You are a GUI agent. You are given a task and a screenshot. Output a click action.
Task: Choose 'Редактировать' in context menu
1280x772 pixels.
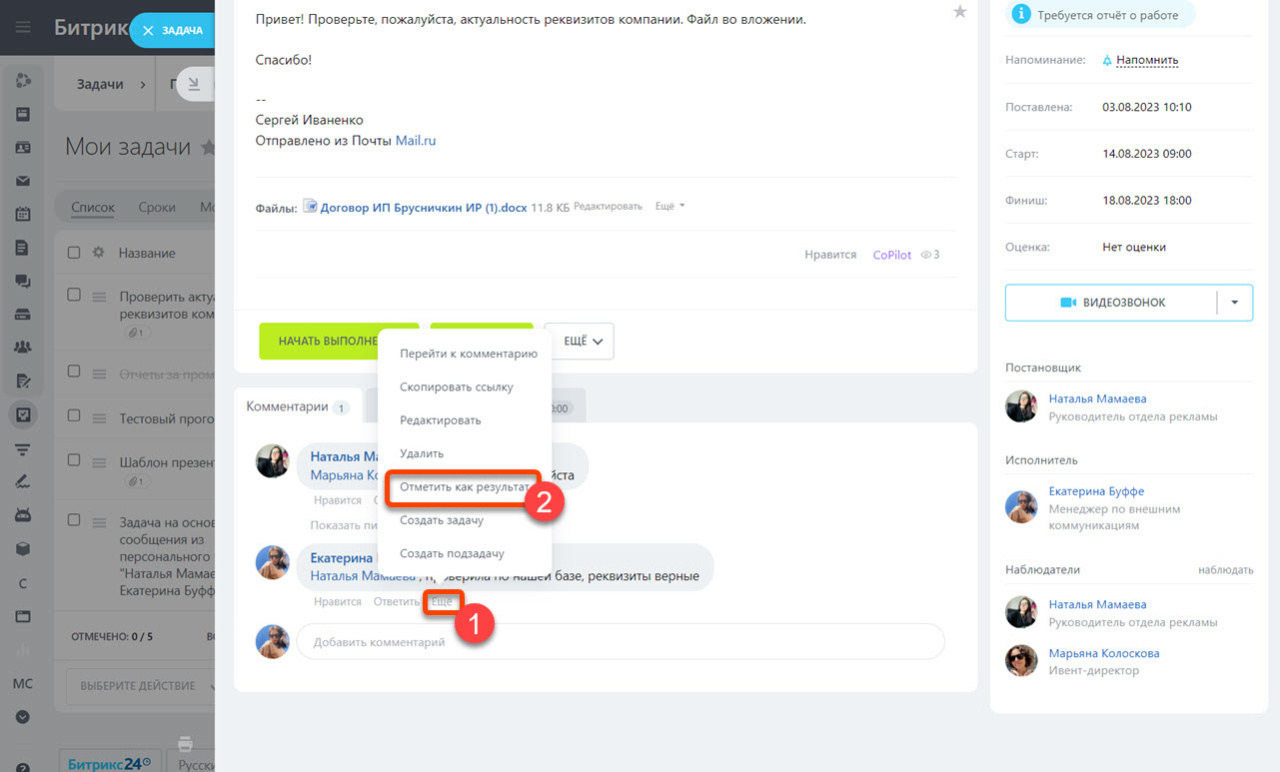coord(440,420)
